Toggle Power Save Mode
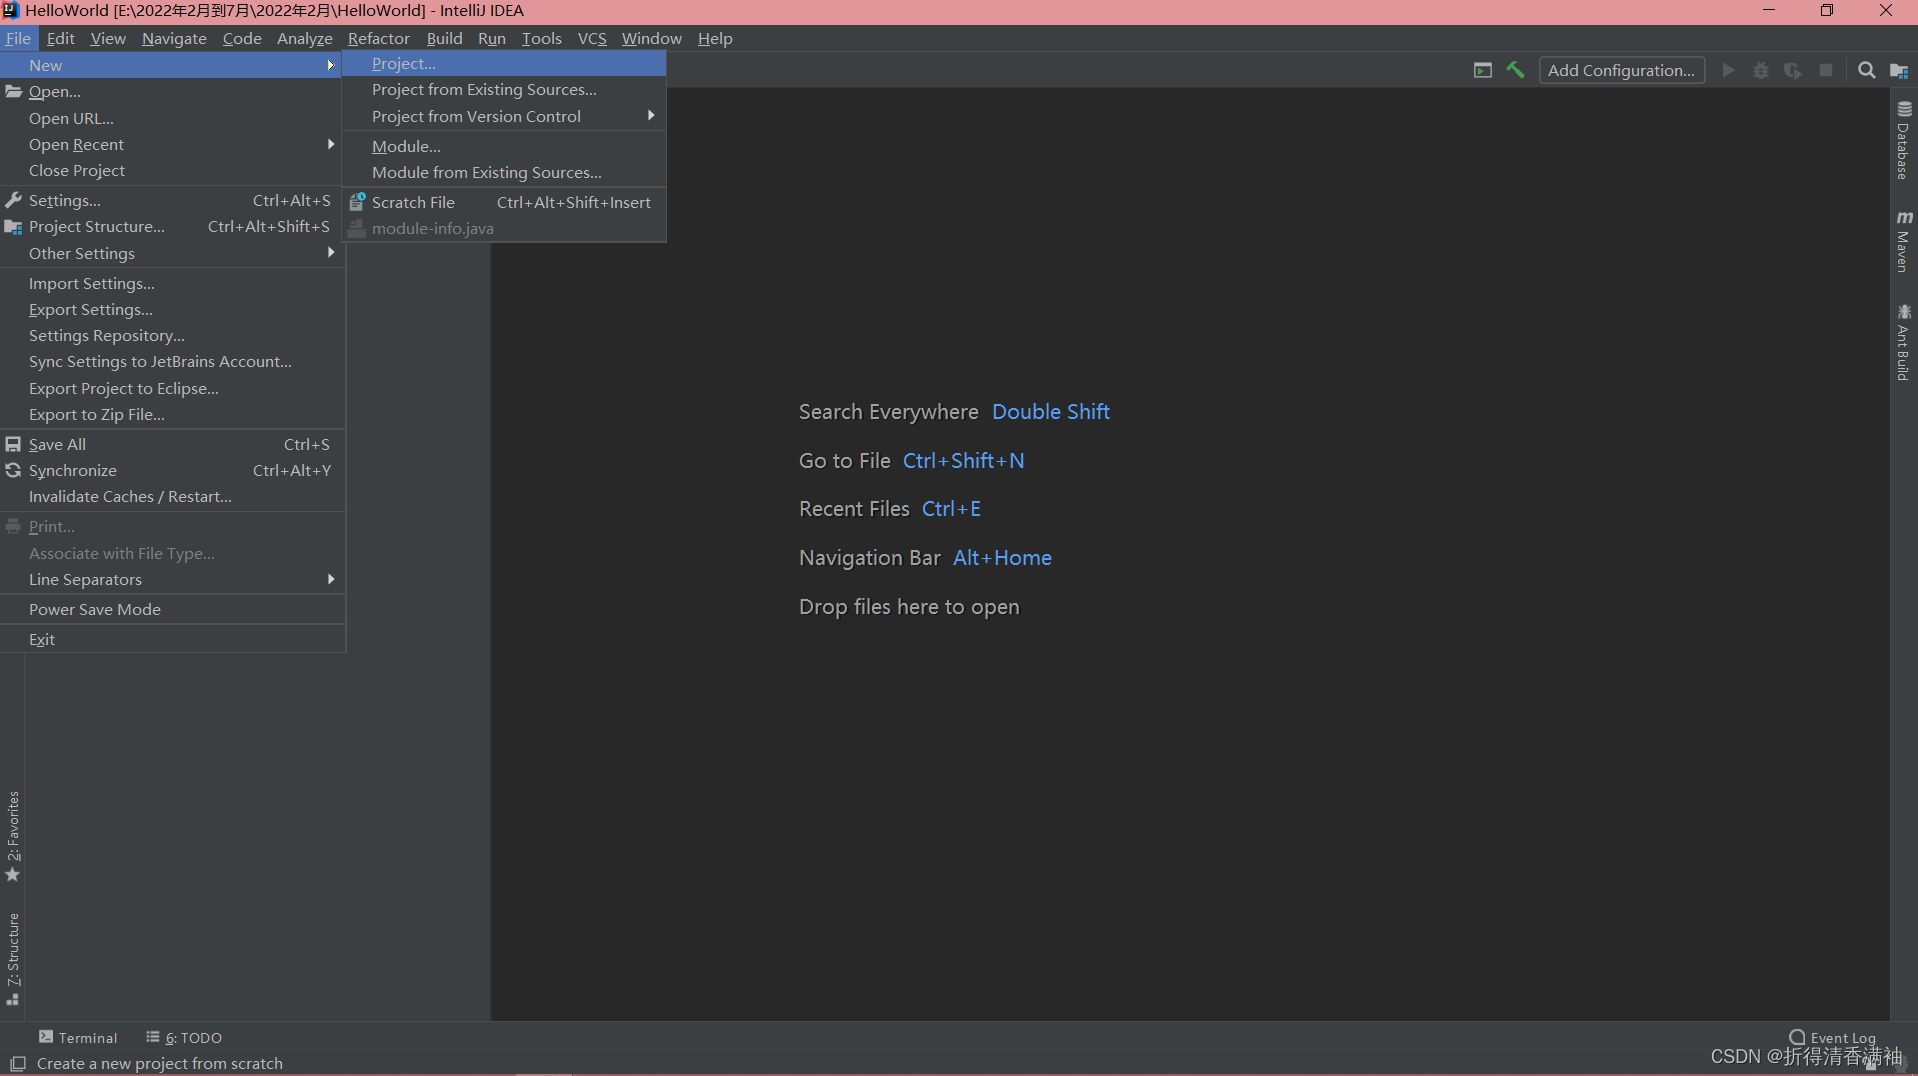Image resolution: width=1918 pixels, height=1076 pixels. tap(172, 609)
